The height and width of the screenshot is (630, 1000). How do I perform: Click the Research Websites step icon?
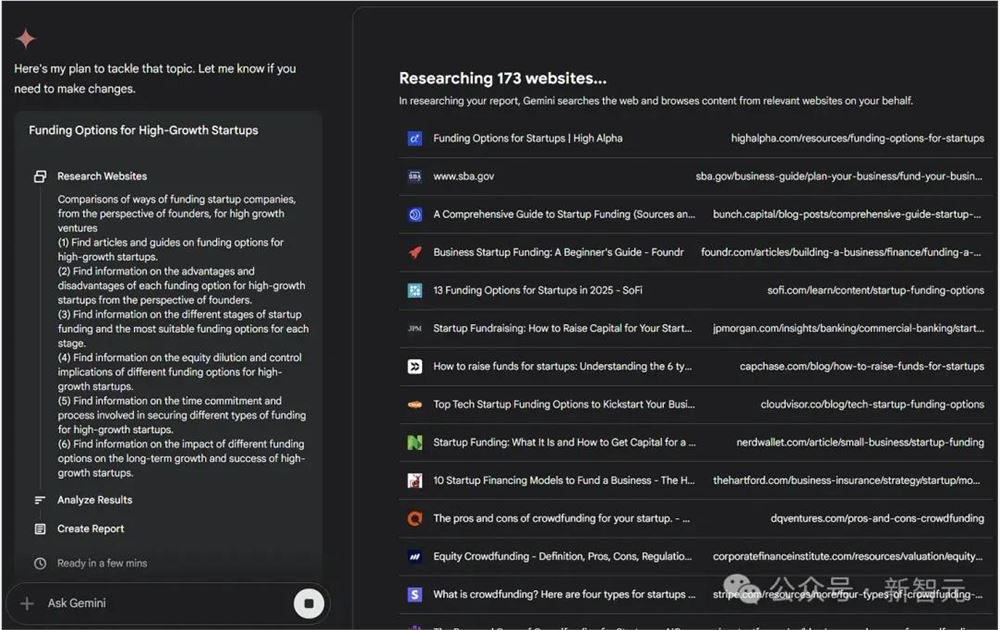[40, 176]
